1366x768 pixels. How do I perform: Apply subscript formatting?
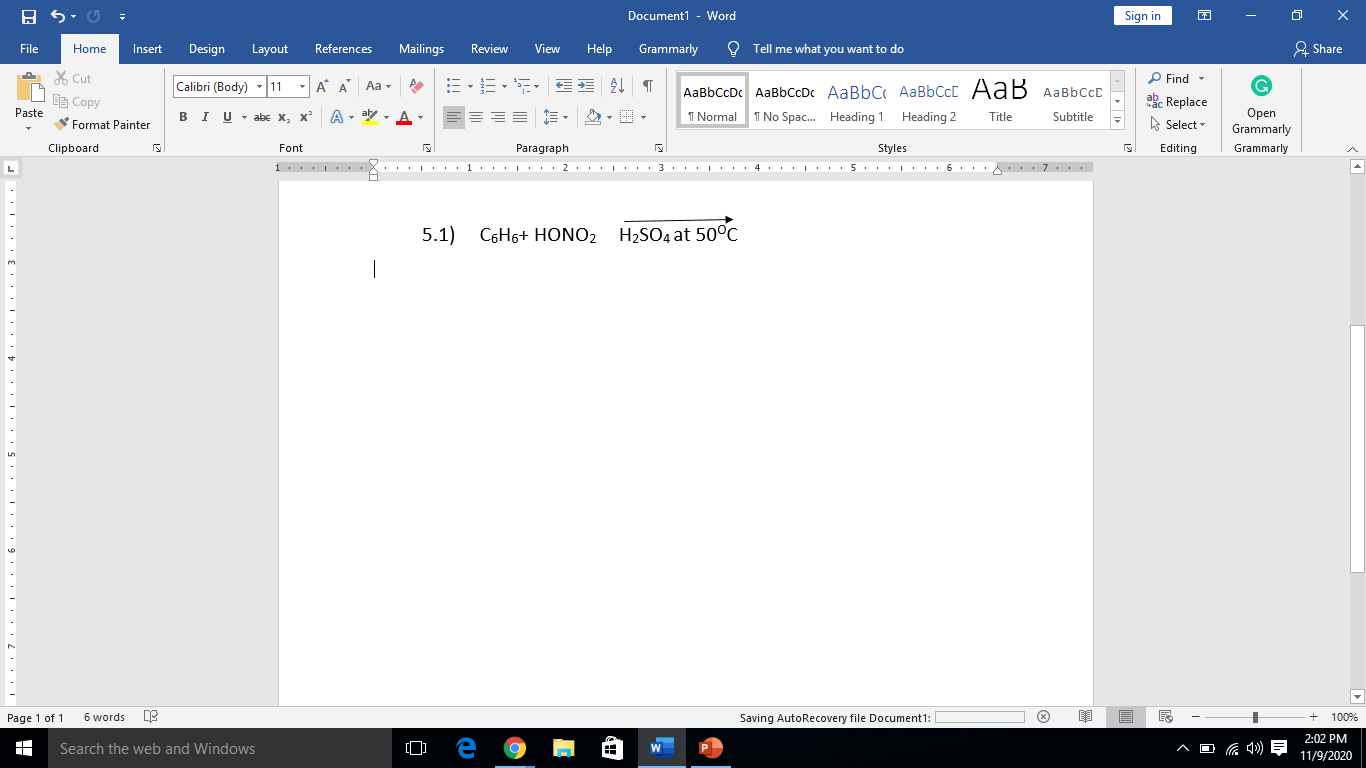coord(282,117)
